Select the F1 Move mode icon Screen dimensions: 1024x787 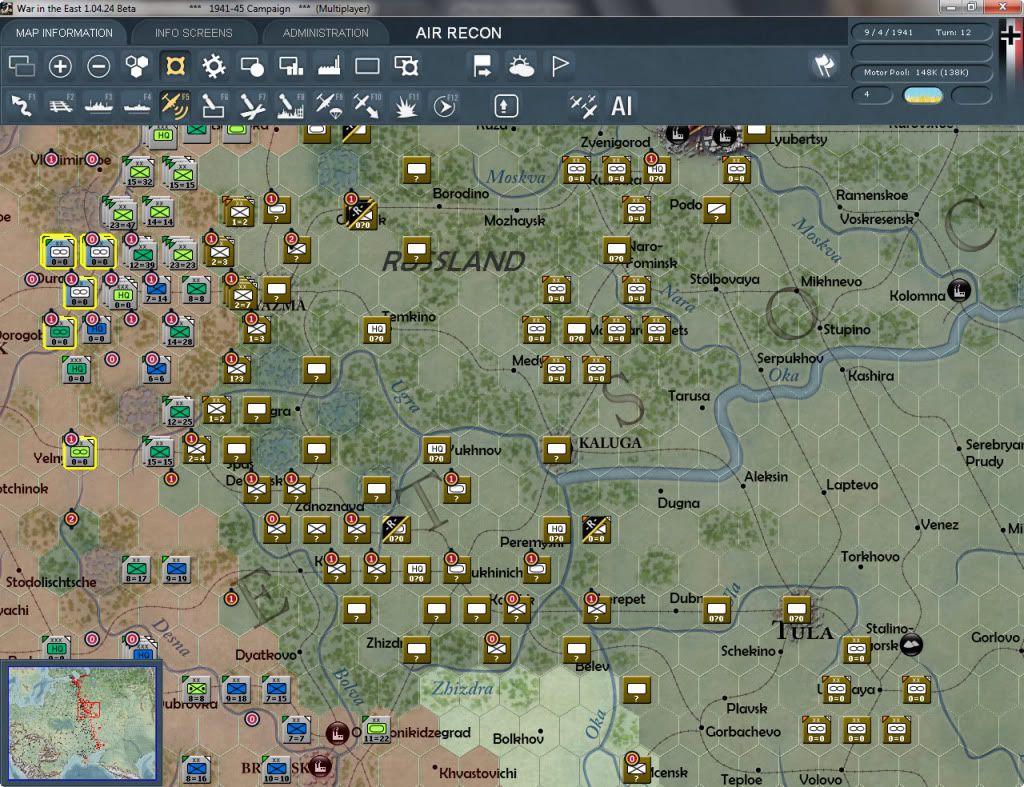click(x=22, y=106)
